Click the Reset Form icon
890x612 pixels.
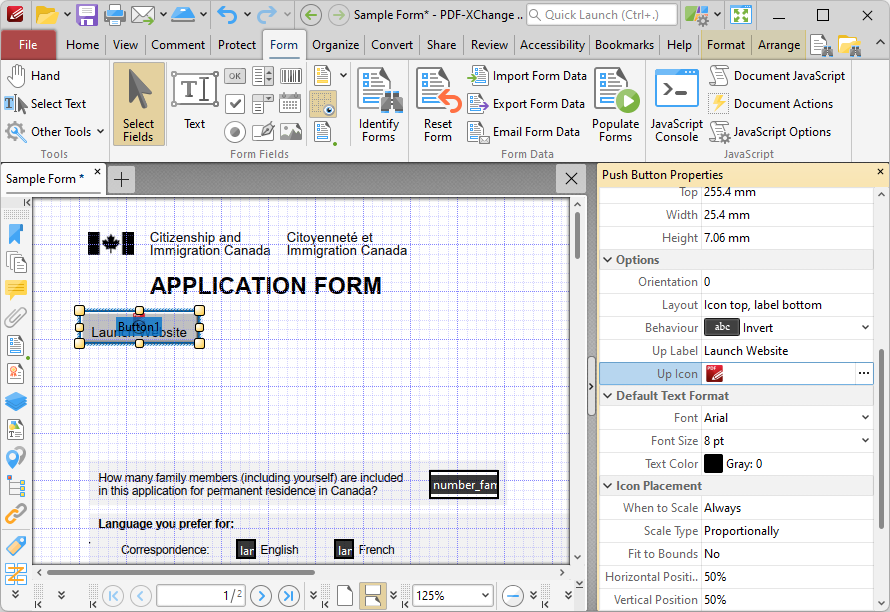point(438,106)
